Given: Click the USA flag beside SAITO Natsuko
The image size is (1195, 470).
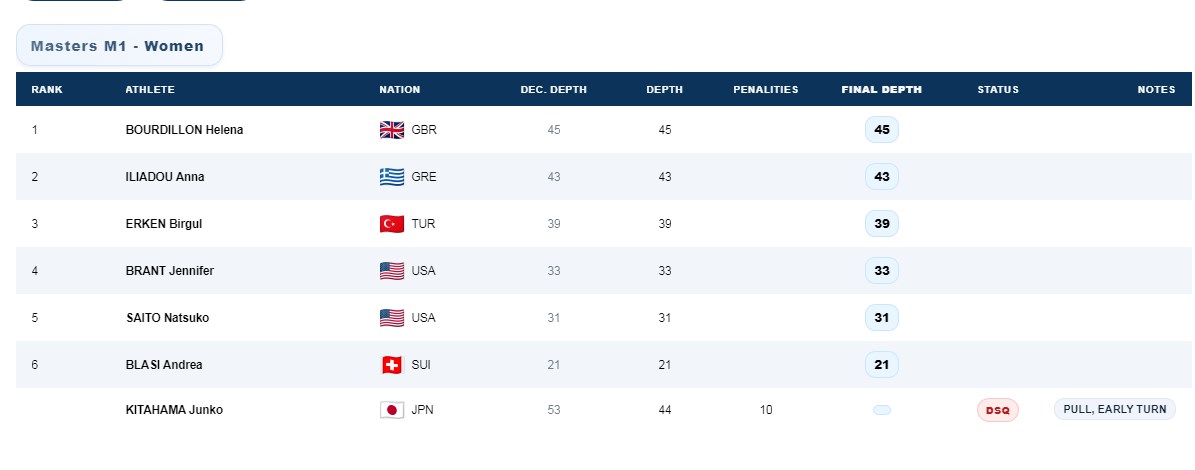Looking at the screenshot, I should (392, 318).
